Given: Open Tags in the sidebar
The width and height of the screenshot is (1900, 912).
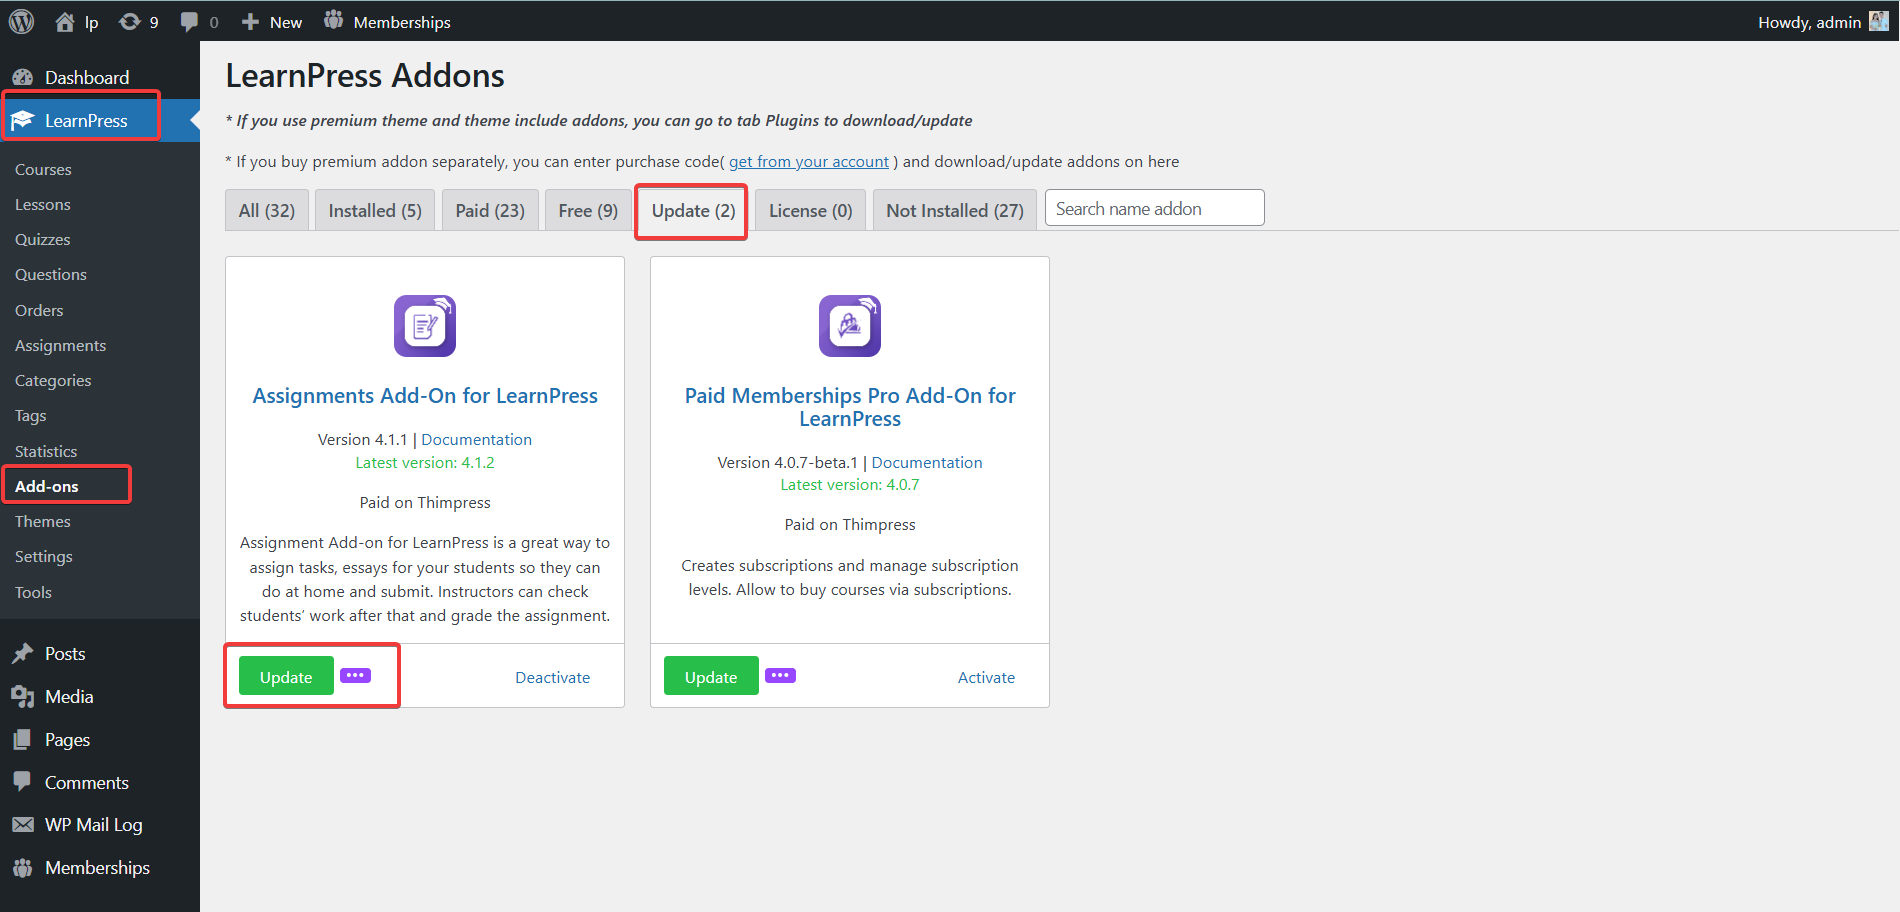Looking at the screenshot, I should [x=31, y=415].
